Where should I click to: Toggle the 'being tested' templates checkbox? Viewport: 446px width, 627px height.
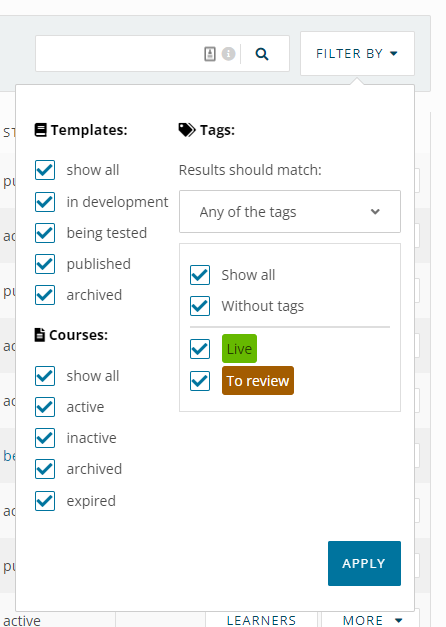(45, 233)
